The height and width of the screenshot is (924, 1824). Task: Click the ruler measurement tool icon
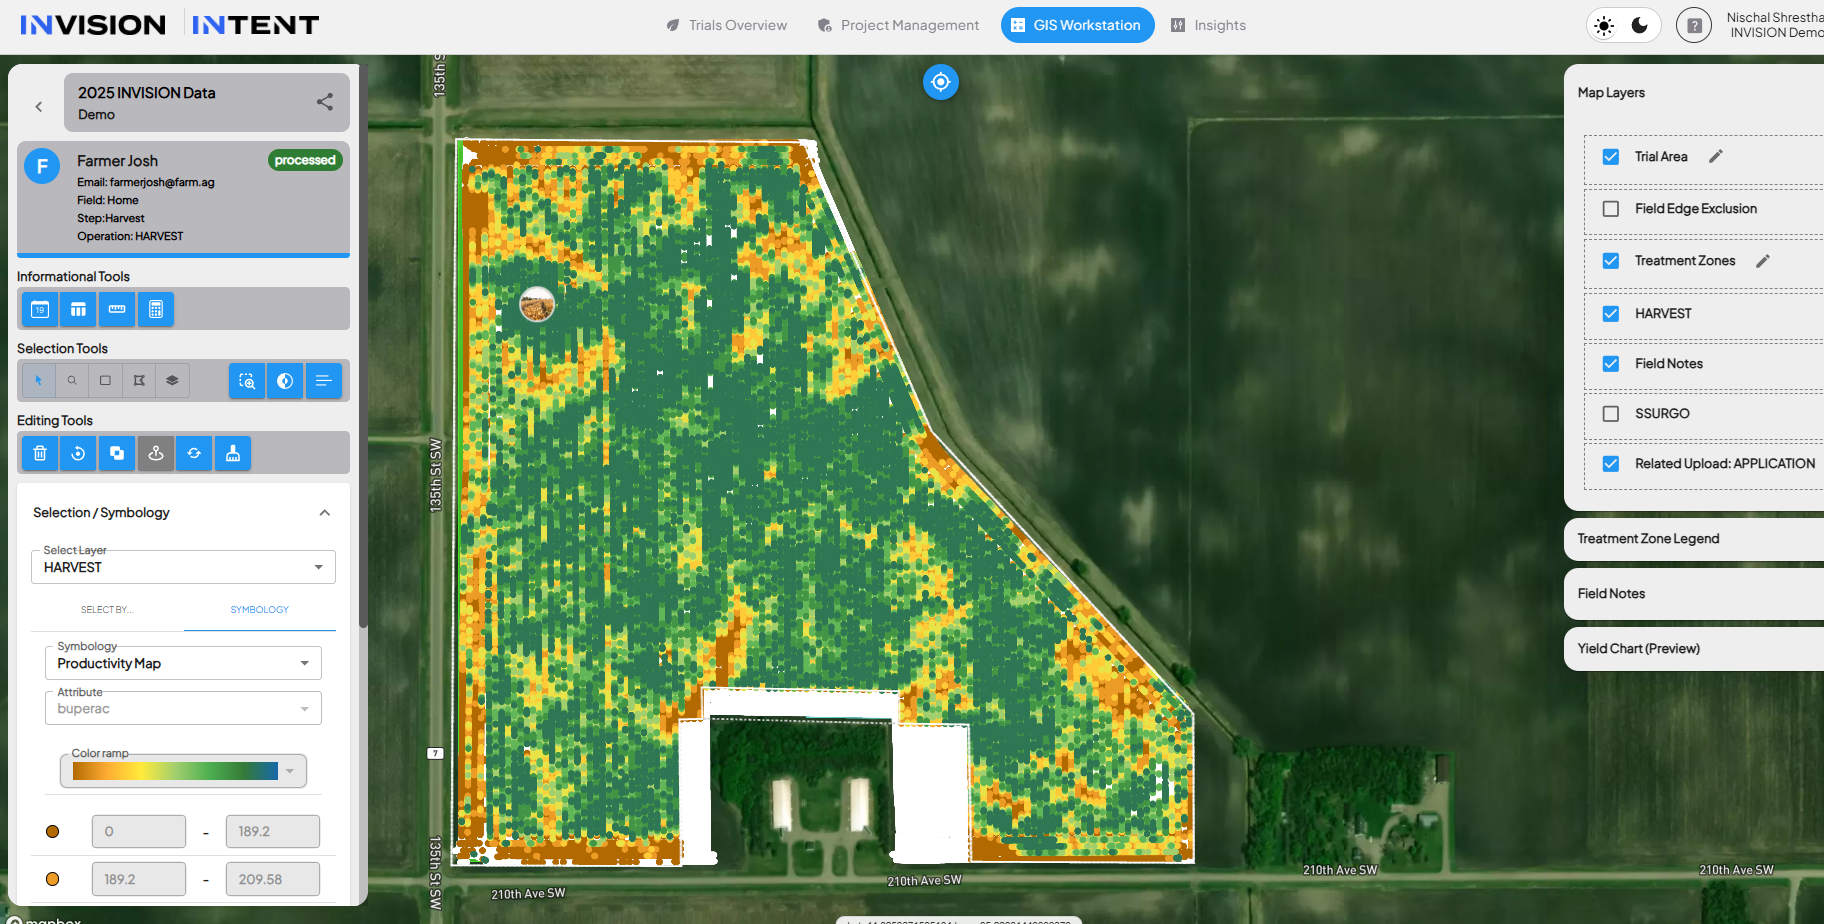click(x=117, y=309)
